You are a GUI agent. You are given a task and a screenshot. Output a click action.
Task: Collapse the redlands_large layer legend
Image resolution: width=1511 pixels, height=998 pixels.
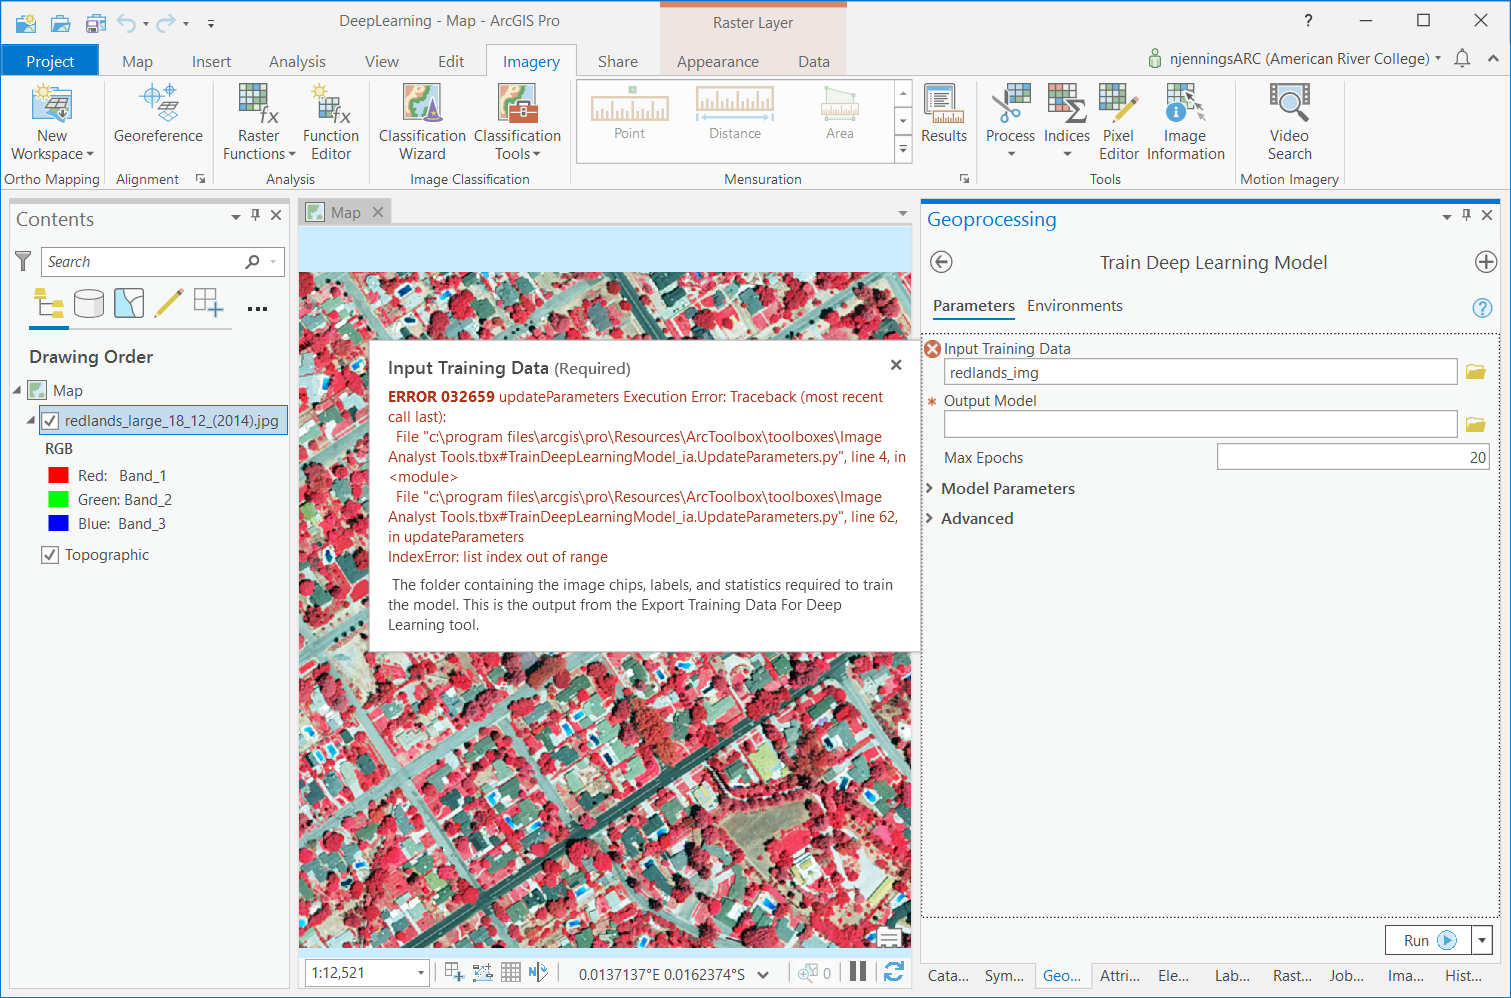pyautogui.click(x=31, y=421)
